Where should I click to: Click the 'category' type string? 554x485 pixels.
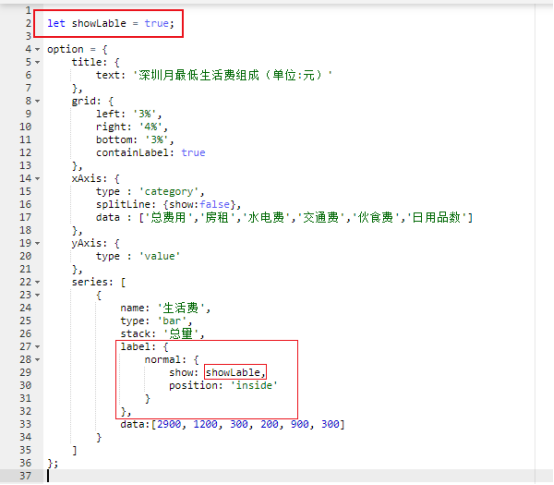169,191
